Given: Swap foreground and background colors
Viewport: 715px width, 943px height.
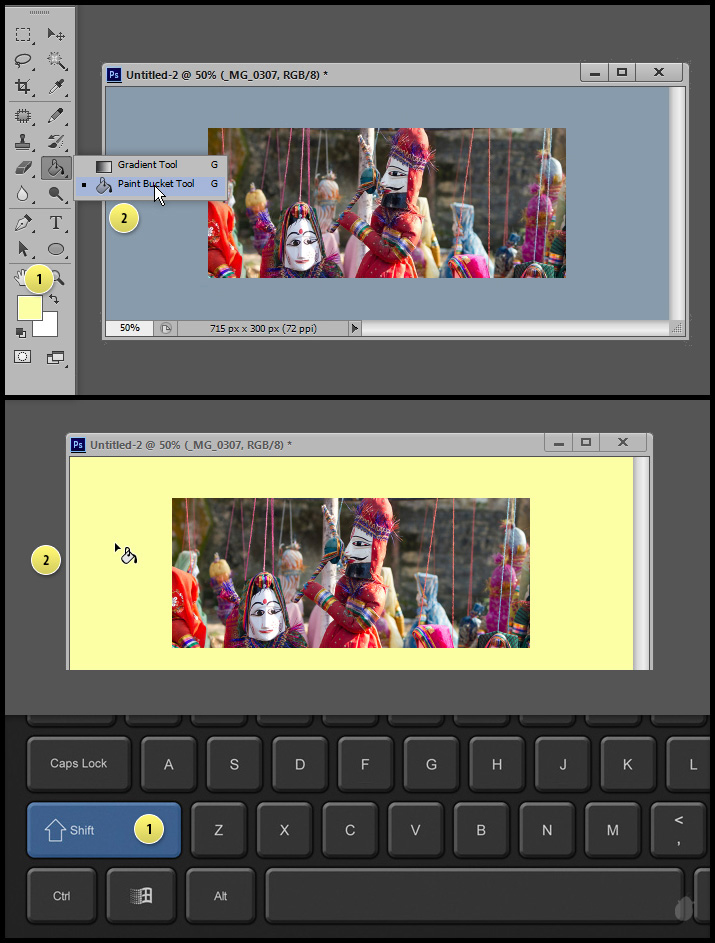Looking at the screenshot, I should coord(53,298).
